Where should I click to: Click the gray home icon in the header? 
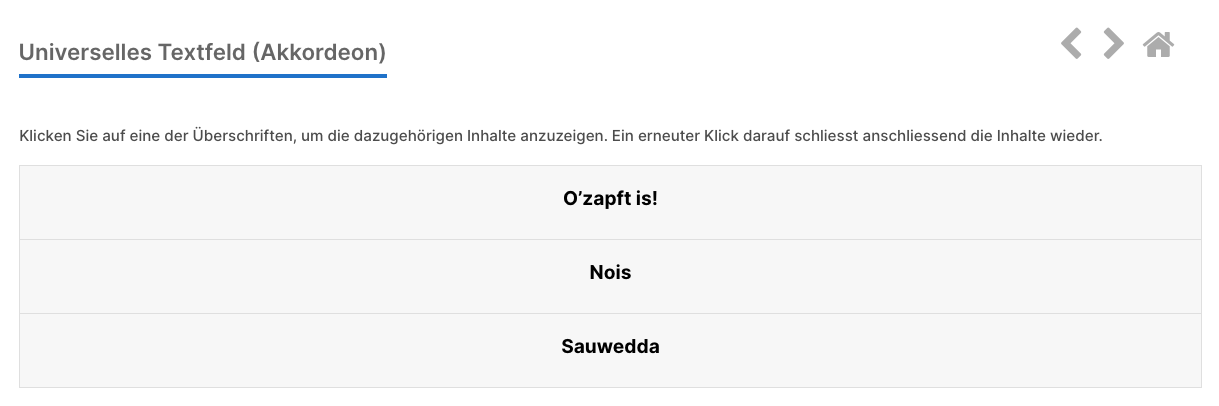[1158, 44]
